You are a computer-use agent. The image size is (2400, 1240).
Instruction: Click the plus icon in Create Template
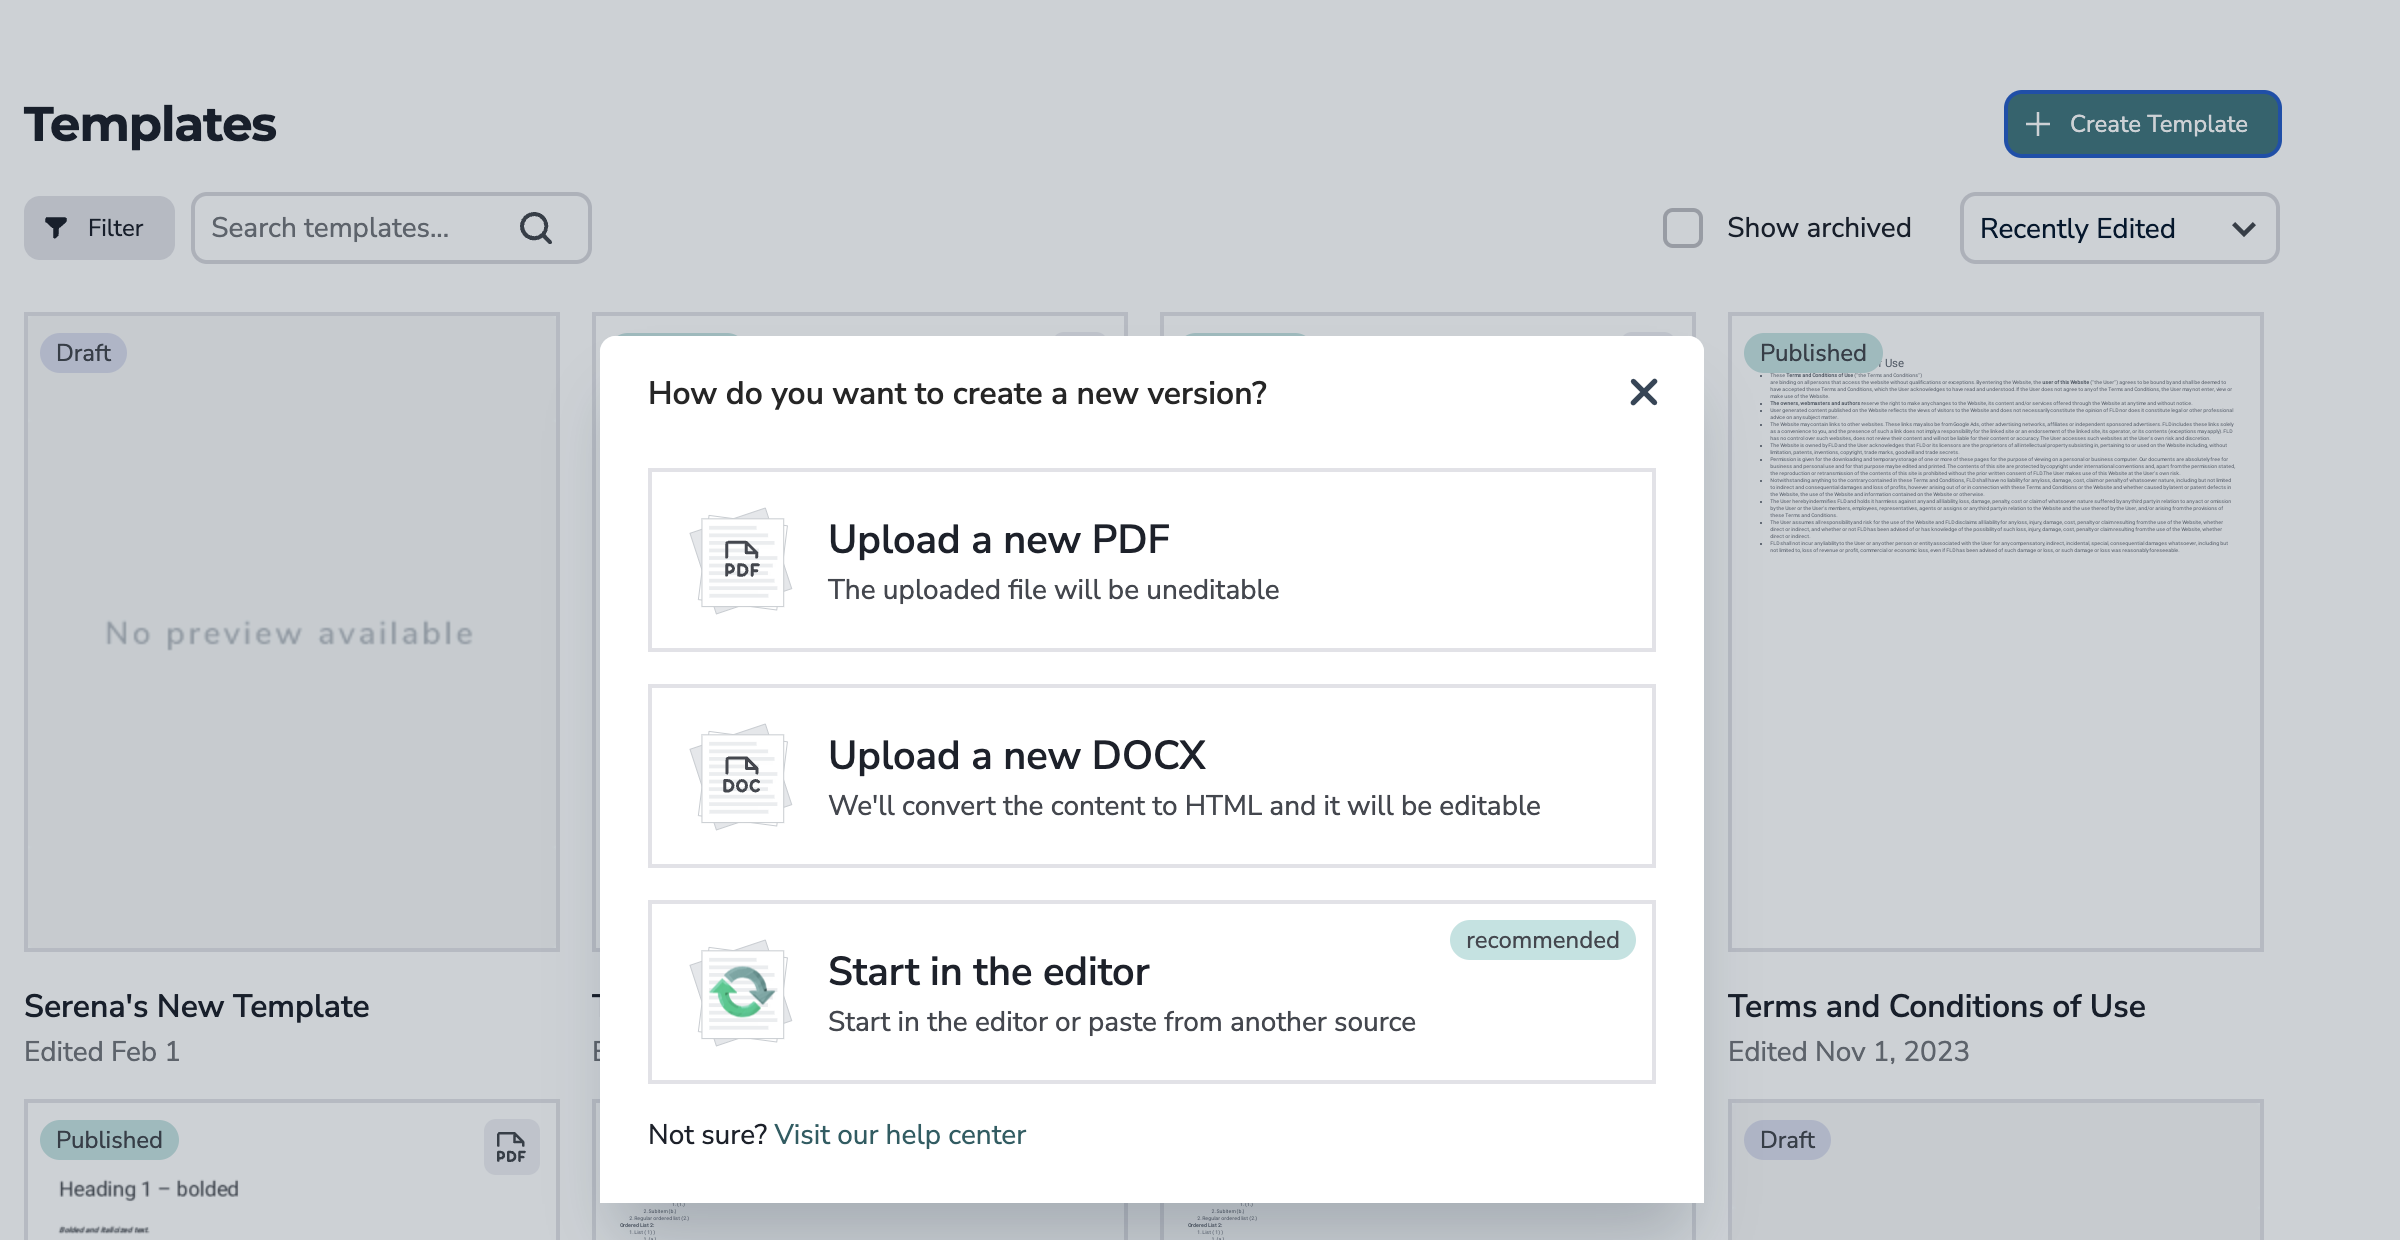2037,124
